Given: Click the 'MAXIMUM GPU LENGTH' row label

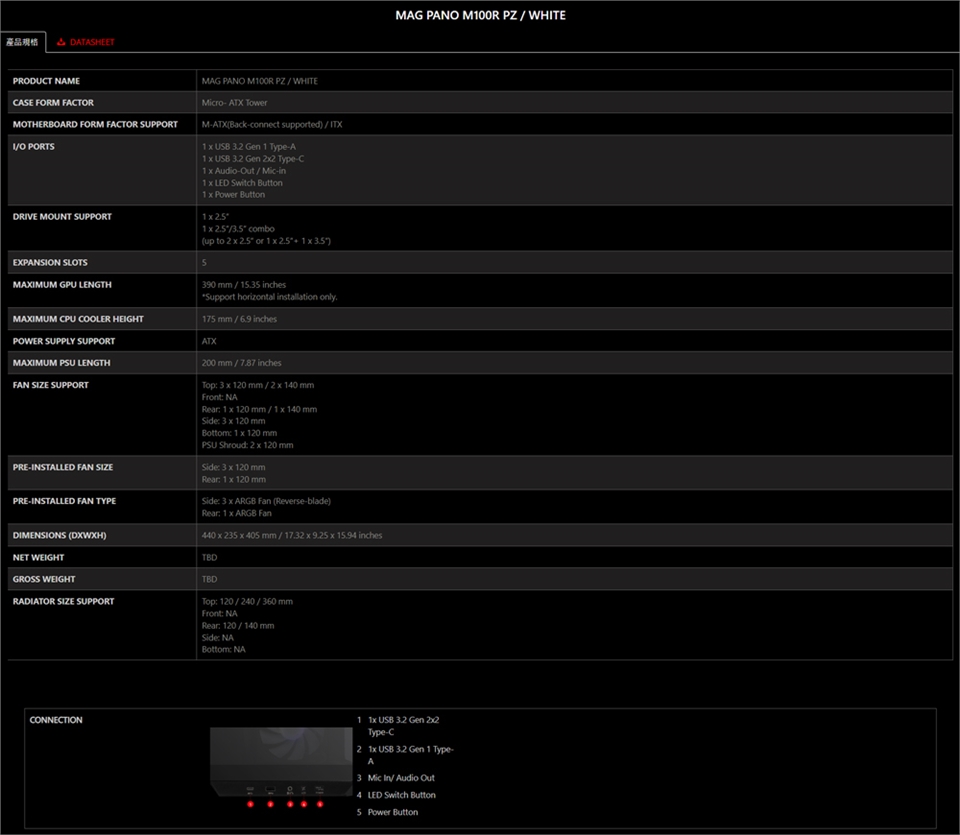Looking at the screenshot, I should pos(62,285).
